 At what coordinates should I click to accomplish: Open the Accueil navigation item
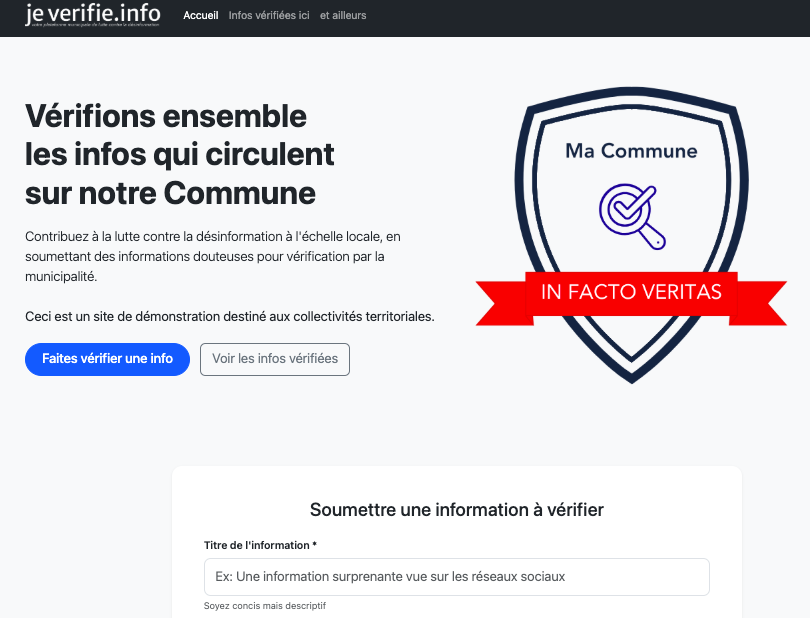200,16
